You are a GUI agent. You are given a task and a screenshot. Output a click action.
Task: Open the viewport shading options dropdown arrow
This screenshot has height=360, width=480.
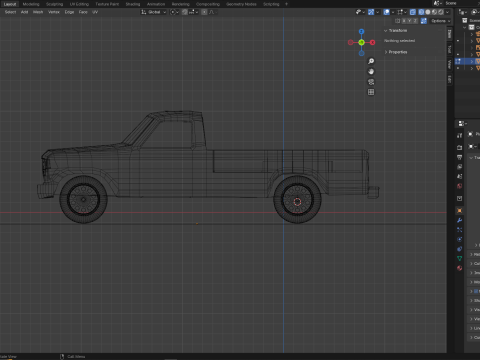coord(447,12)
